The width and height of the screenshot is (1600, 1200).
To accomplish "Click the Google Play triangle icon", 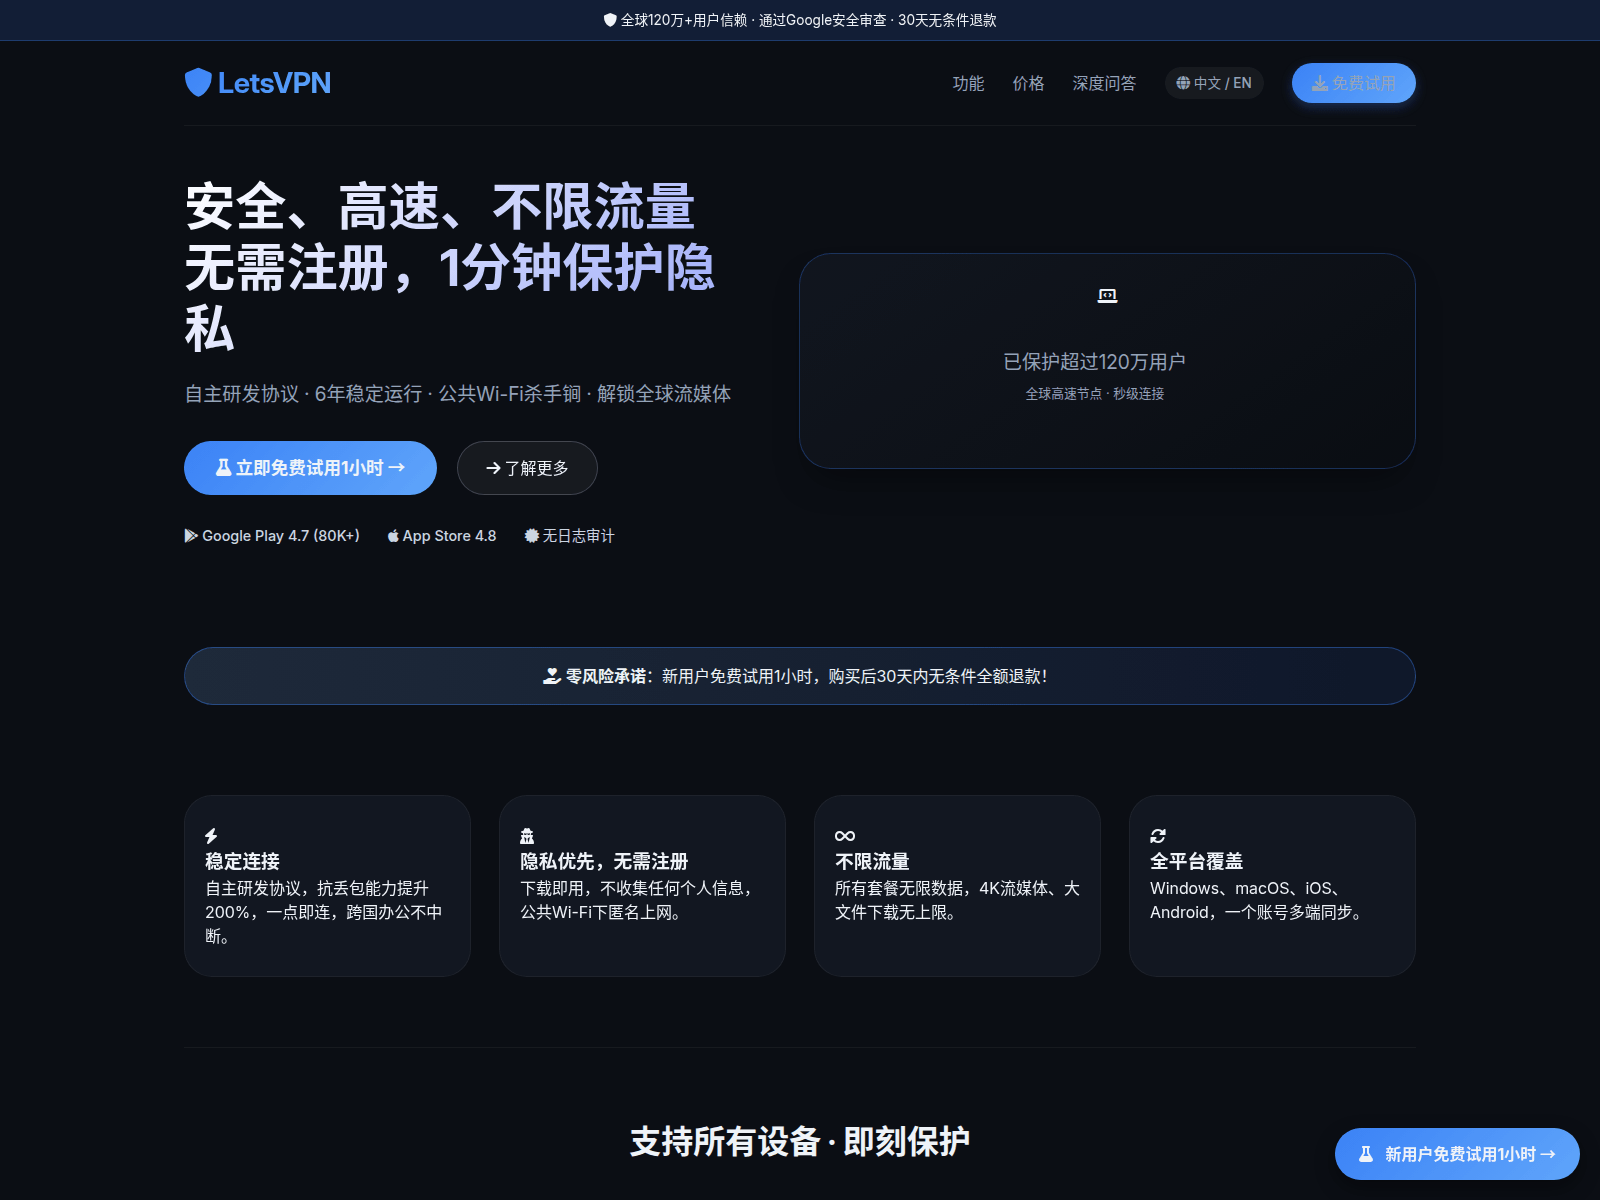I will point(191,536).
